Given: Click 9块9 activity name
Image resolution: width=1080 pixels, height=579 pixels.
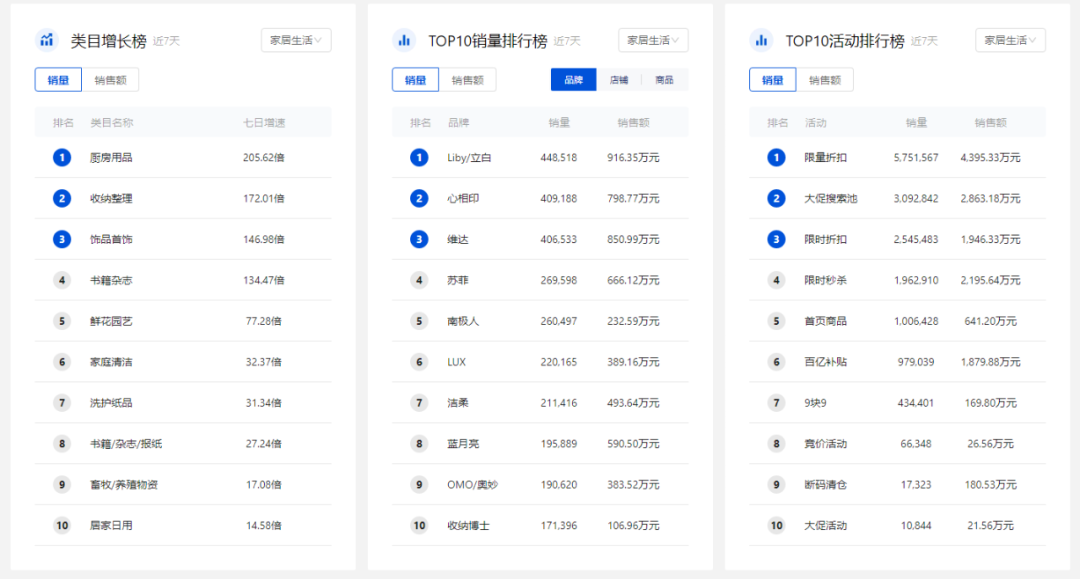Looking at the screenshot, I should click(x=815, y=403).
